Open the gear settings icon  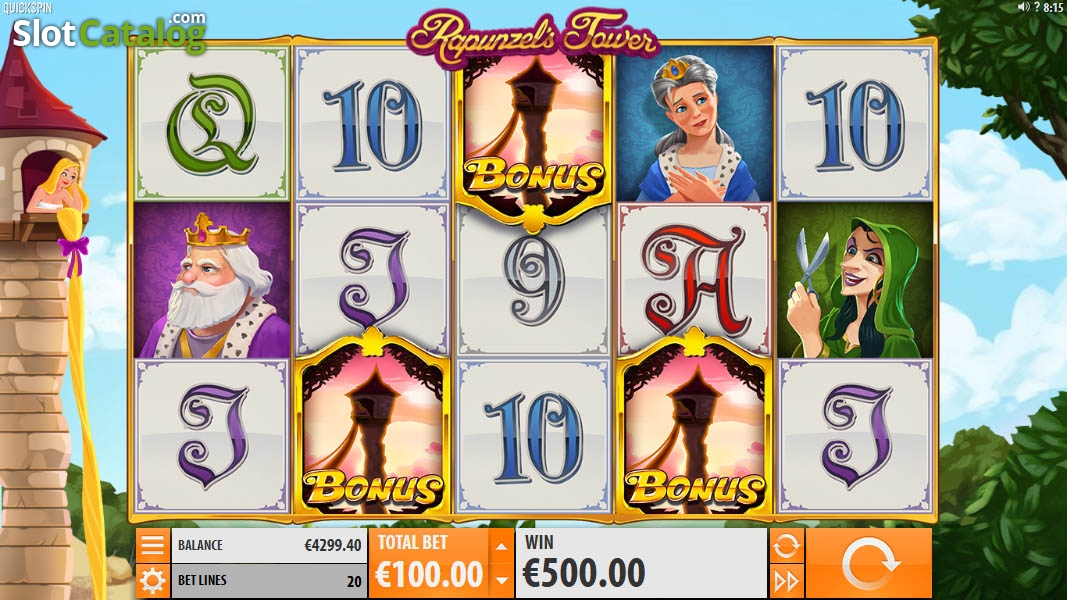pos(152,581)
